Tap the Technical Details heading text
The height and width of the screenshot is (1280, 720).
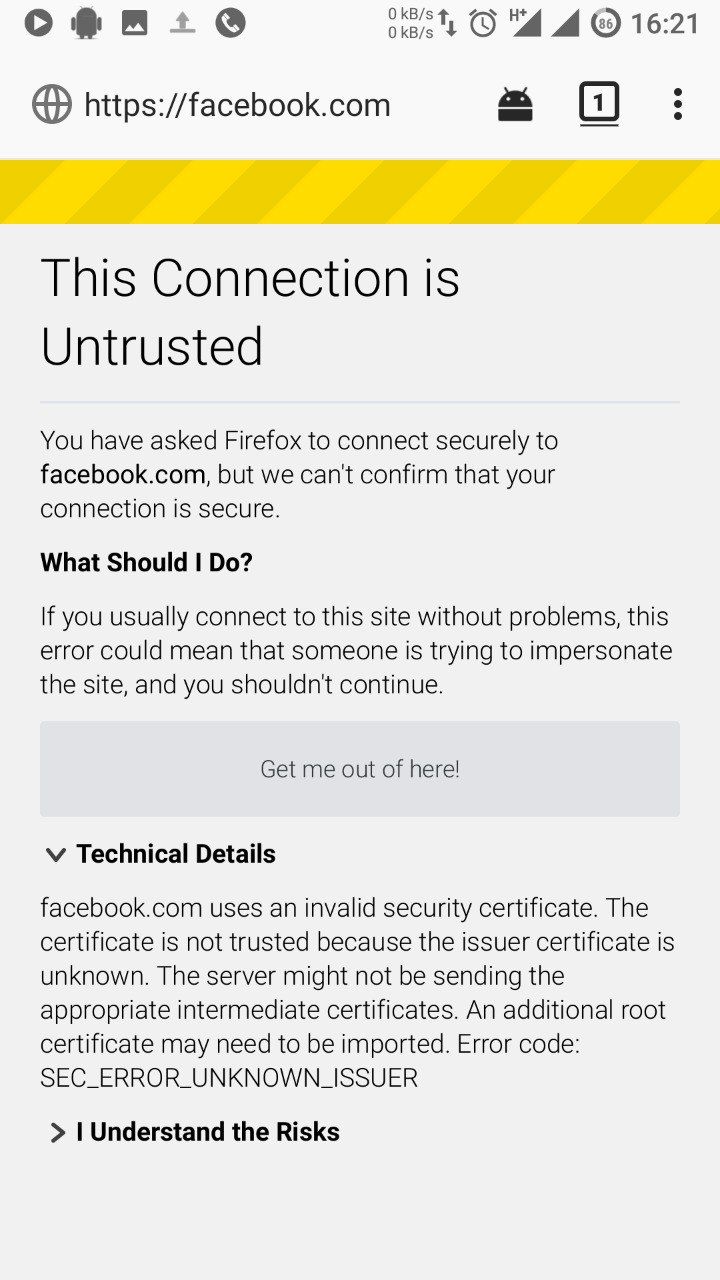pos(176,854)
